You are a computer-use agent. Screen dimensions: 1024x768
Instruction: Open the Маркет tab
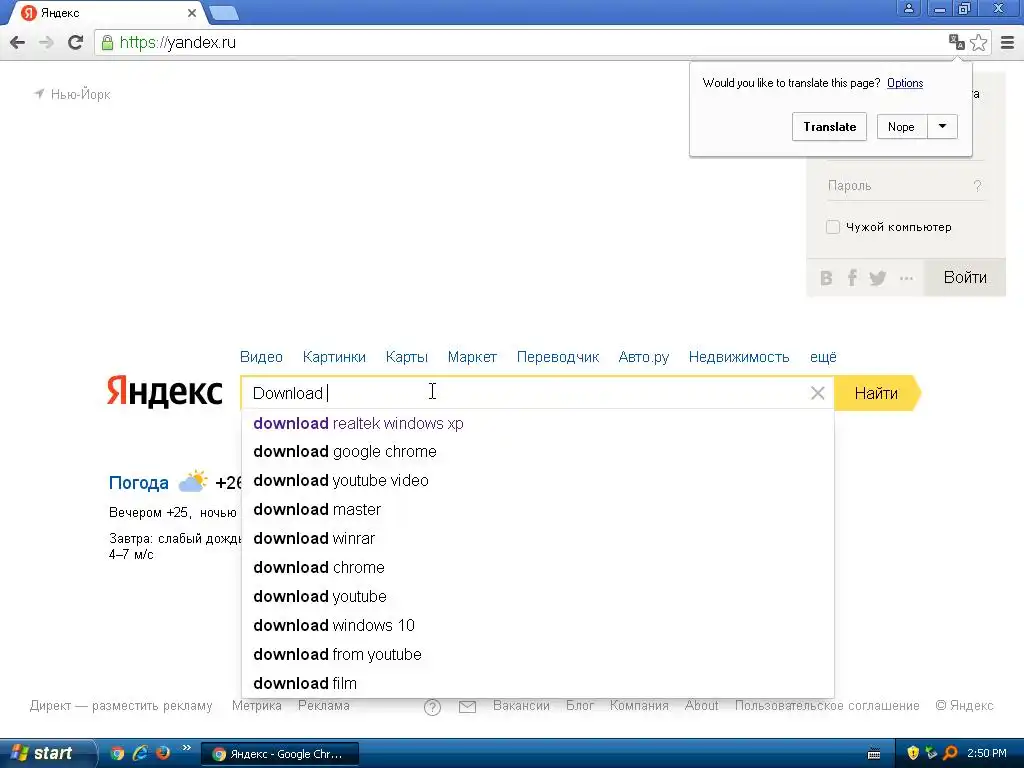pos(472,357)
